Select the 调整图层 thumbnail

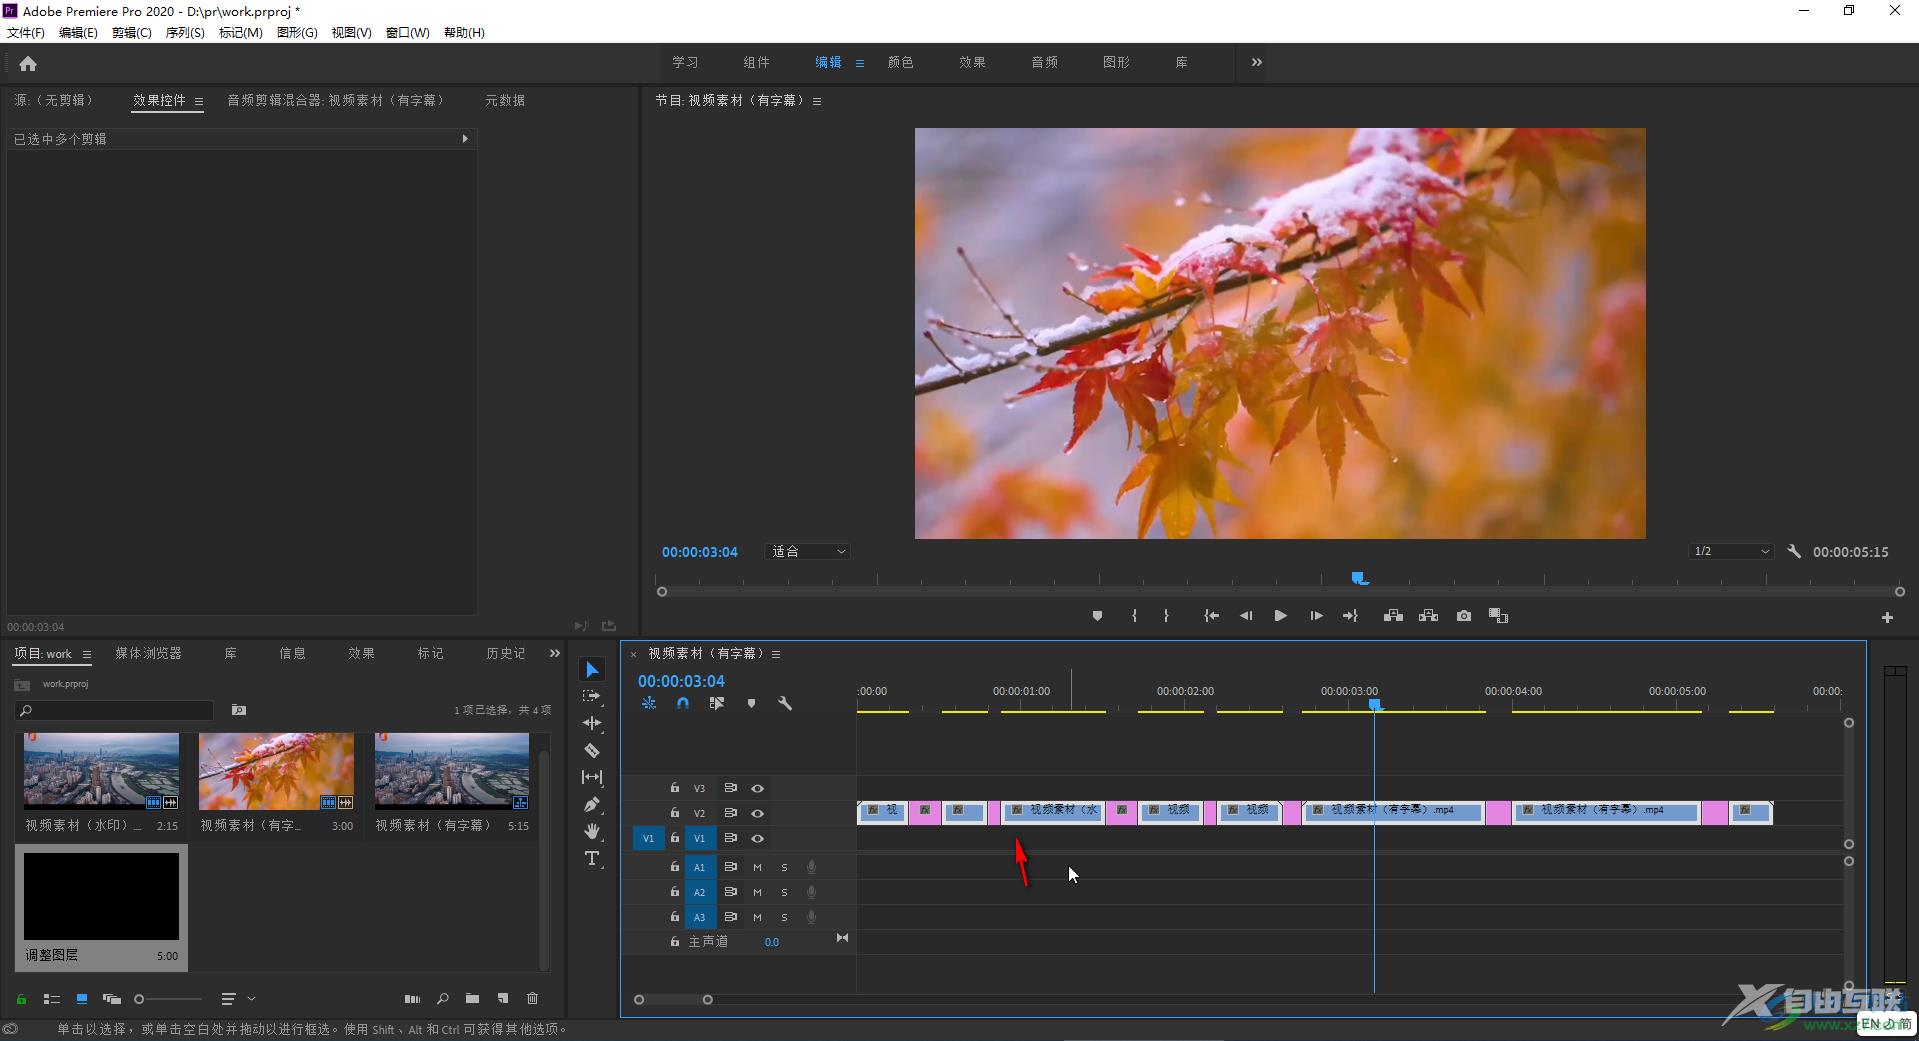pos(101,896)
